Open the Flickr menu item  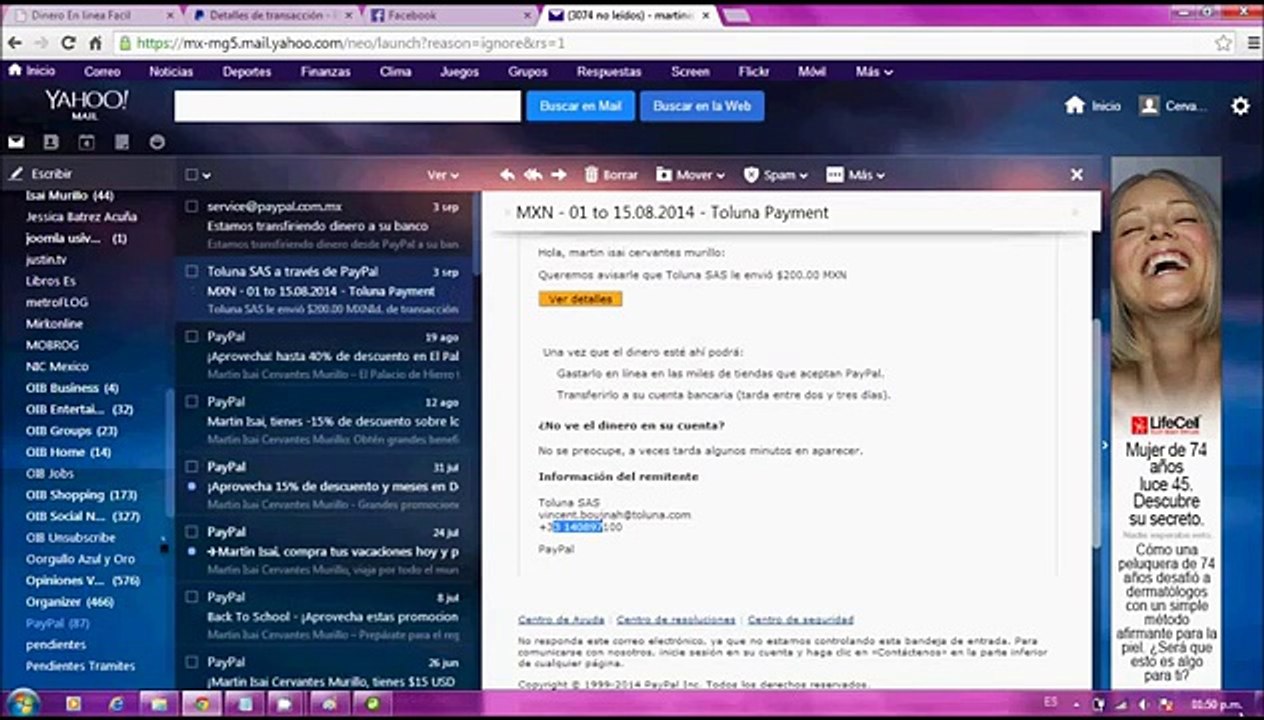[753, 72]
